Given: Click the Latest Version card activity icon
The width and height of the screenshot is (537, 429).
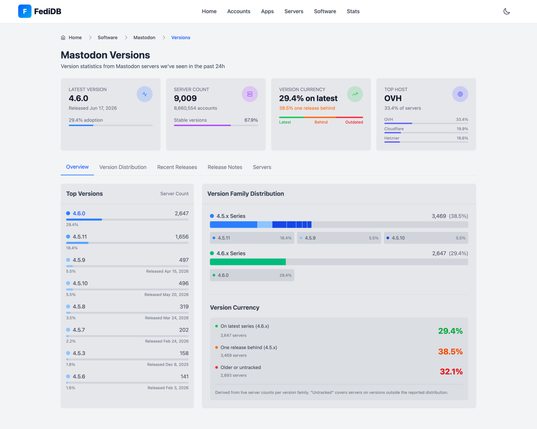Looking at the screenshot, I should click(x=145, y=94).
